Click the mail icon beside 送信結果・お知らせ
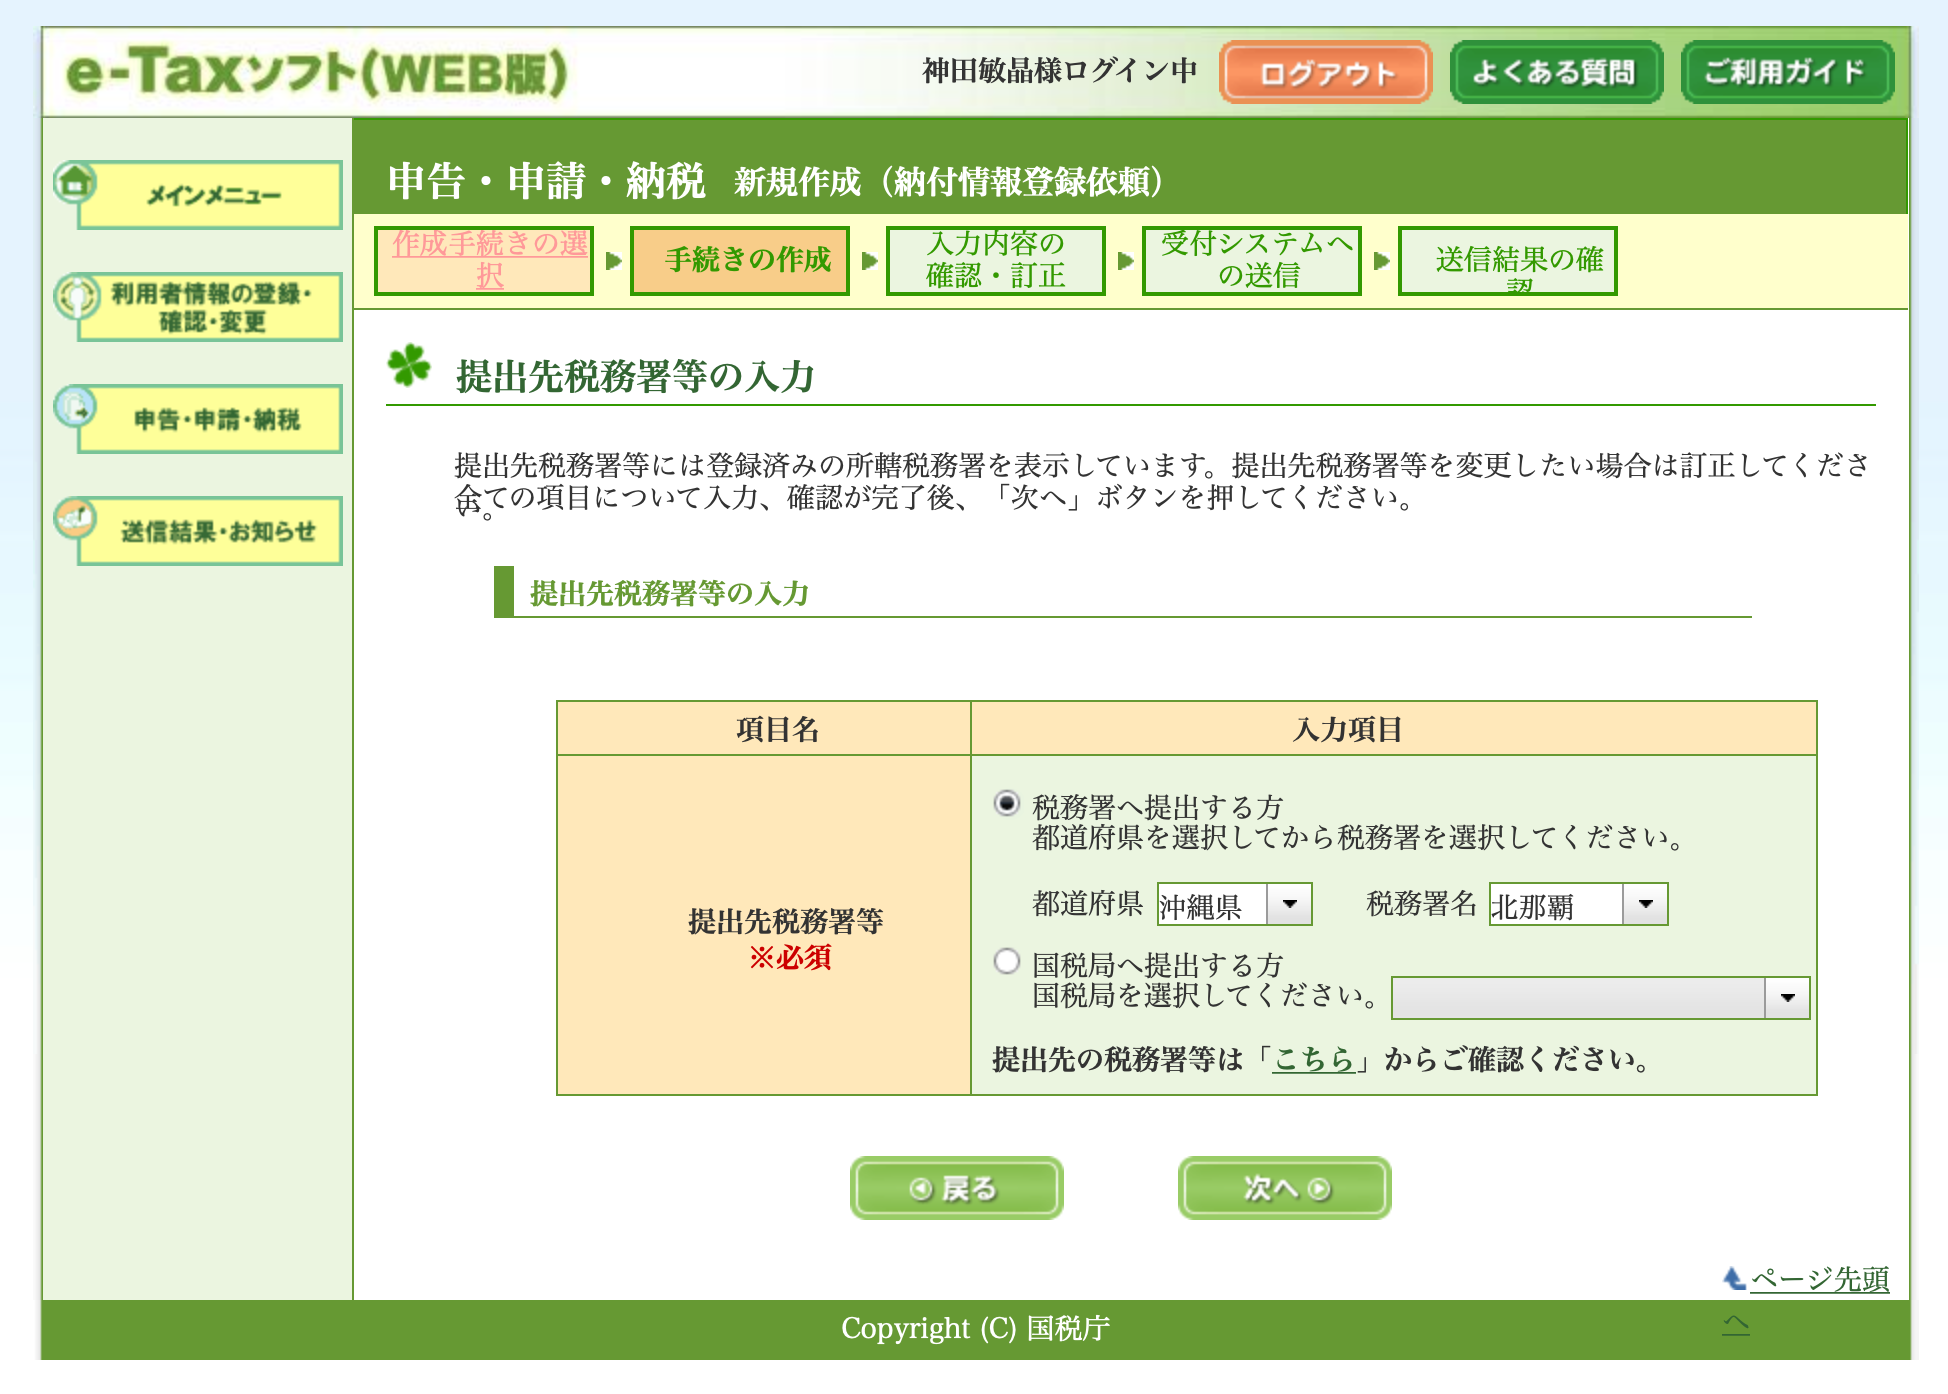 tap(76, 519)
